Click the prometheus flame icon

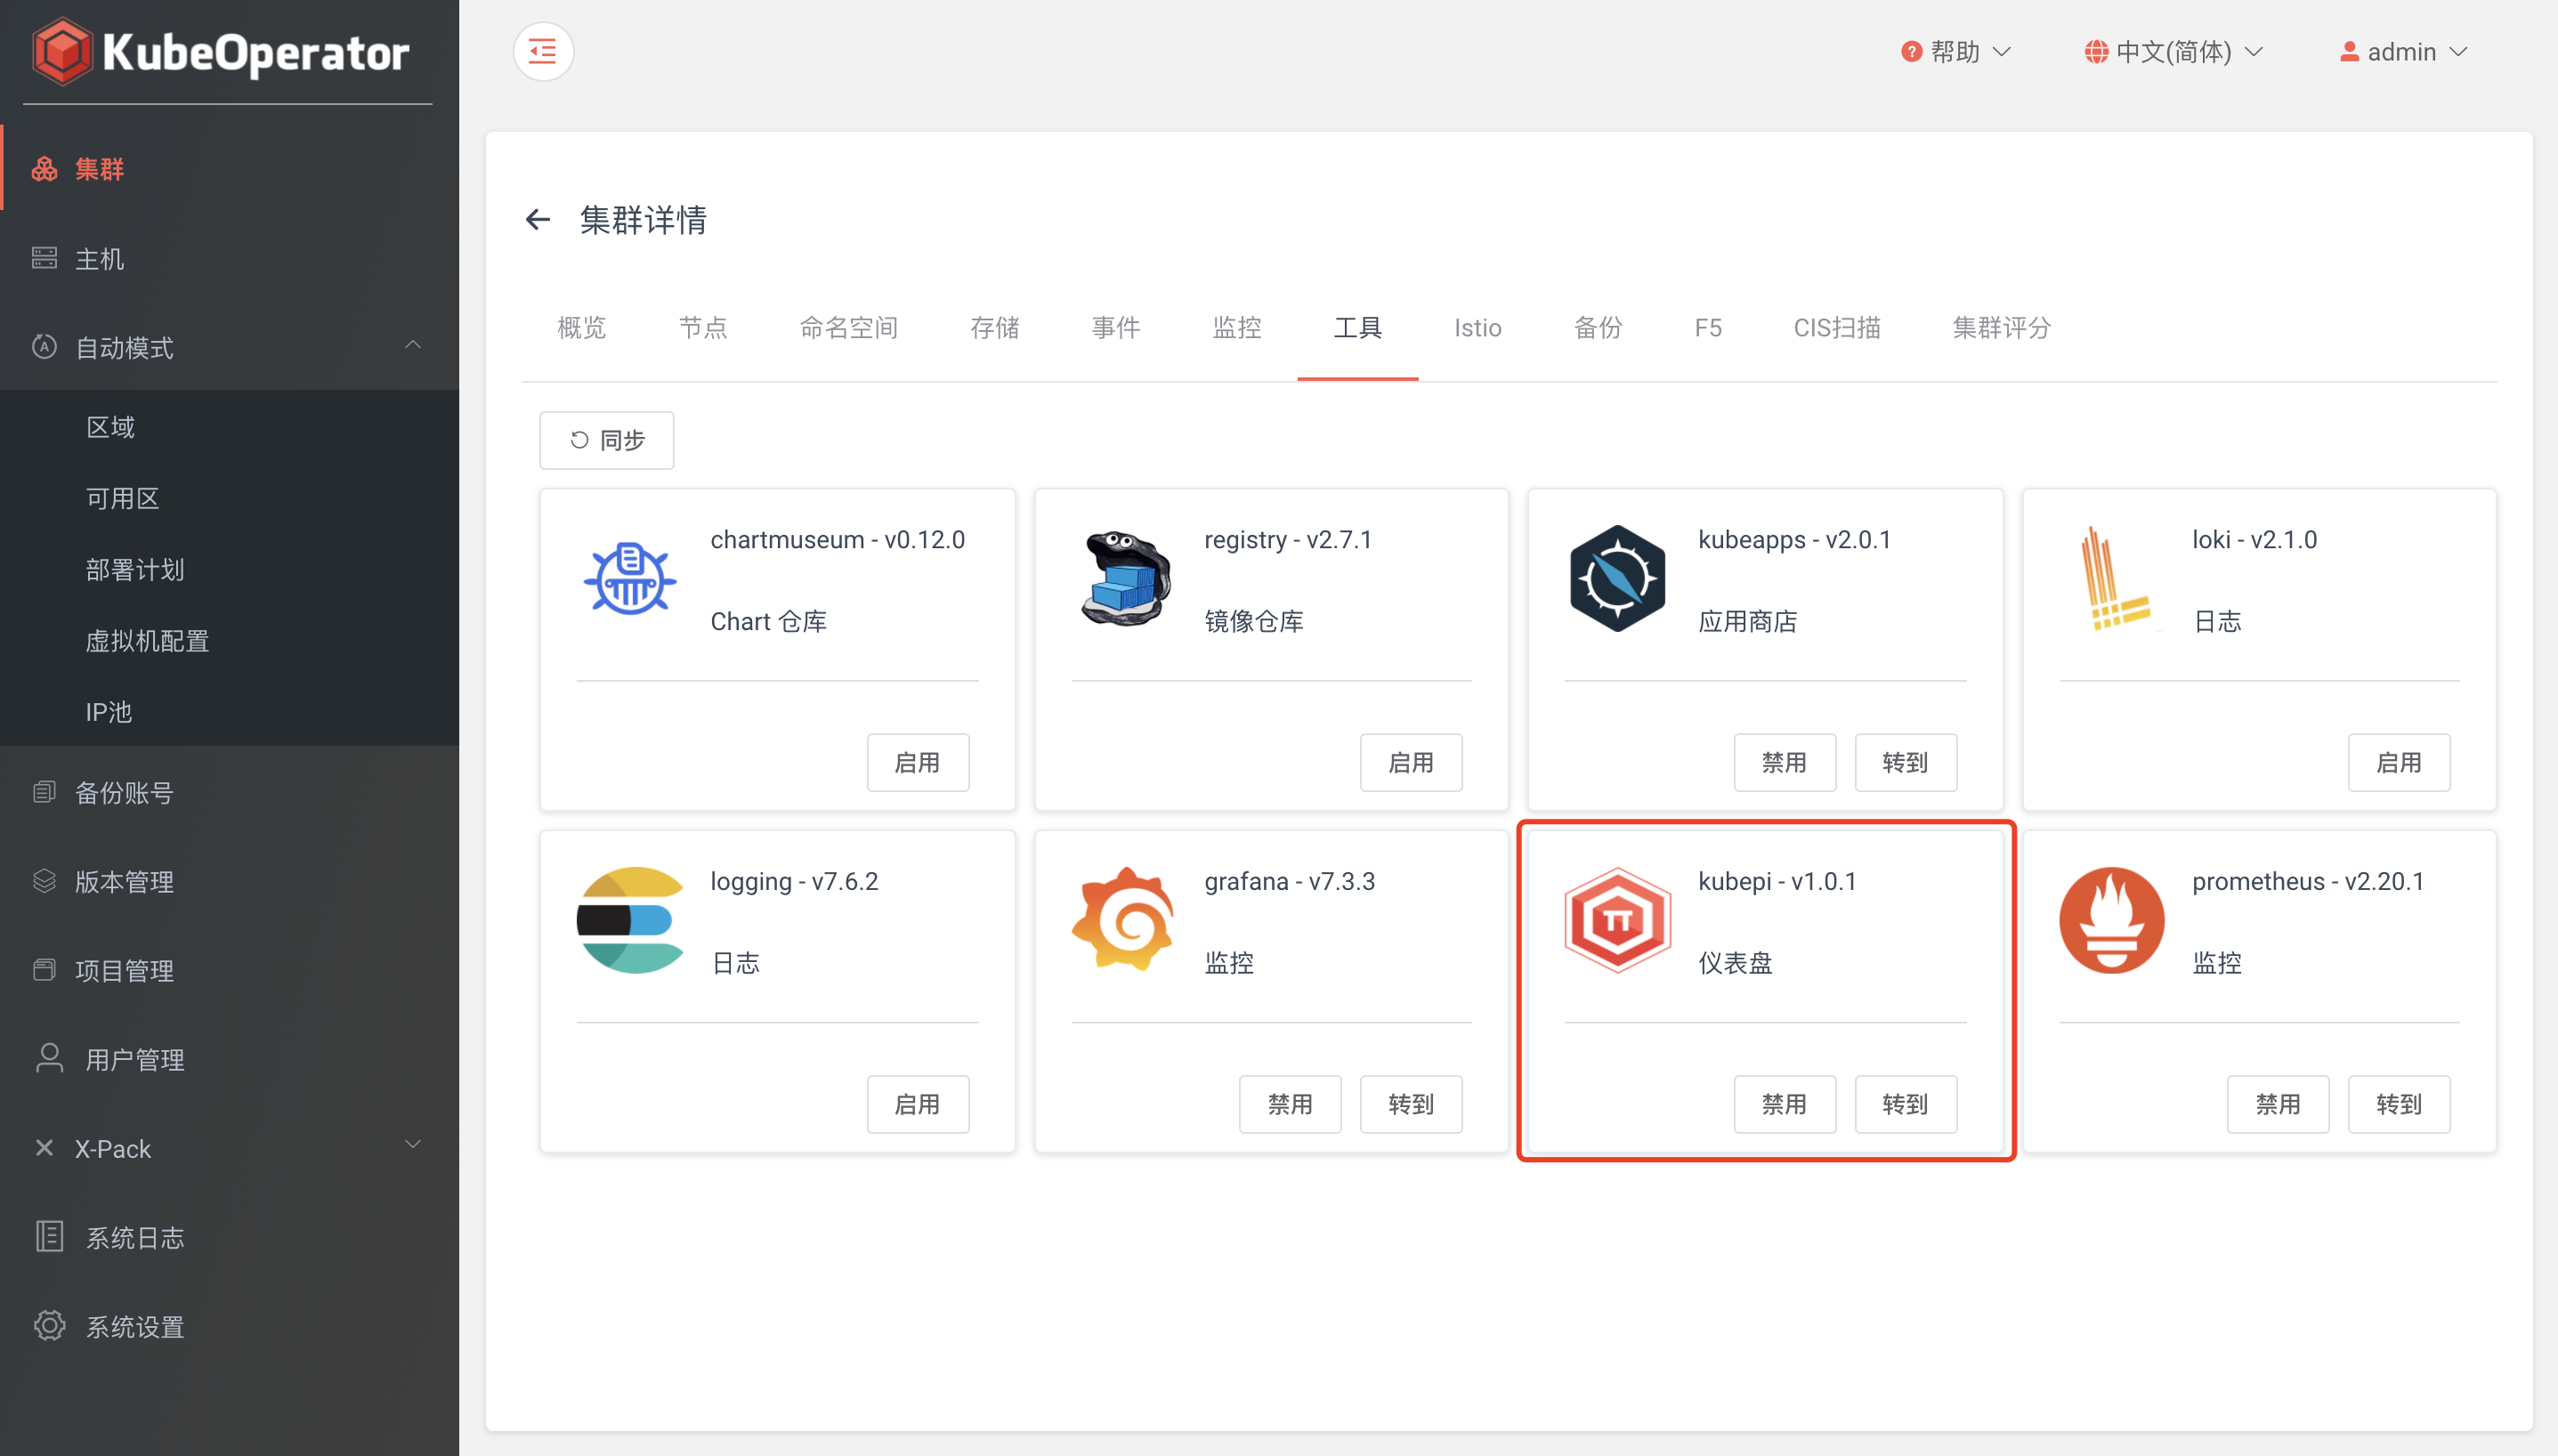point(2112,920)
